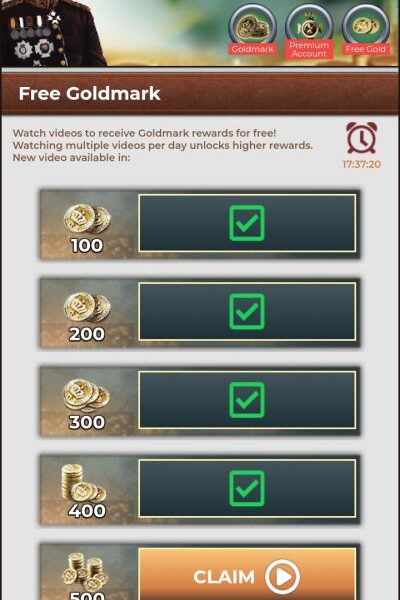The height and width of the screenshot is (600, 400).
Task: Open the Goldmark shop icon
Action: point(252,26)
